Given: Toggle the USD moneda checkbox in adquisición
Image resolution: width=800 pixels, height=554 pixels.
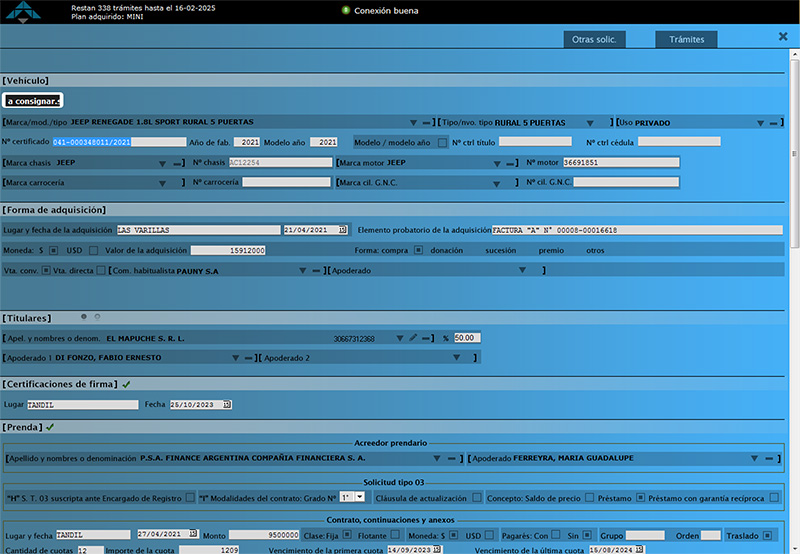Looking at the screenshot, I should [x=92, y=250].
